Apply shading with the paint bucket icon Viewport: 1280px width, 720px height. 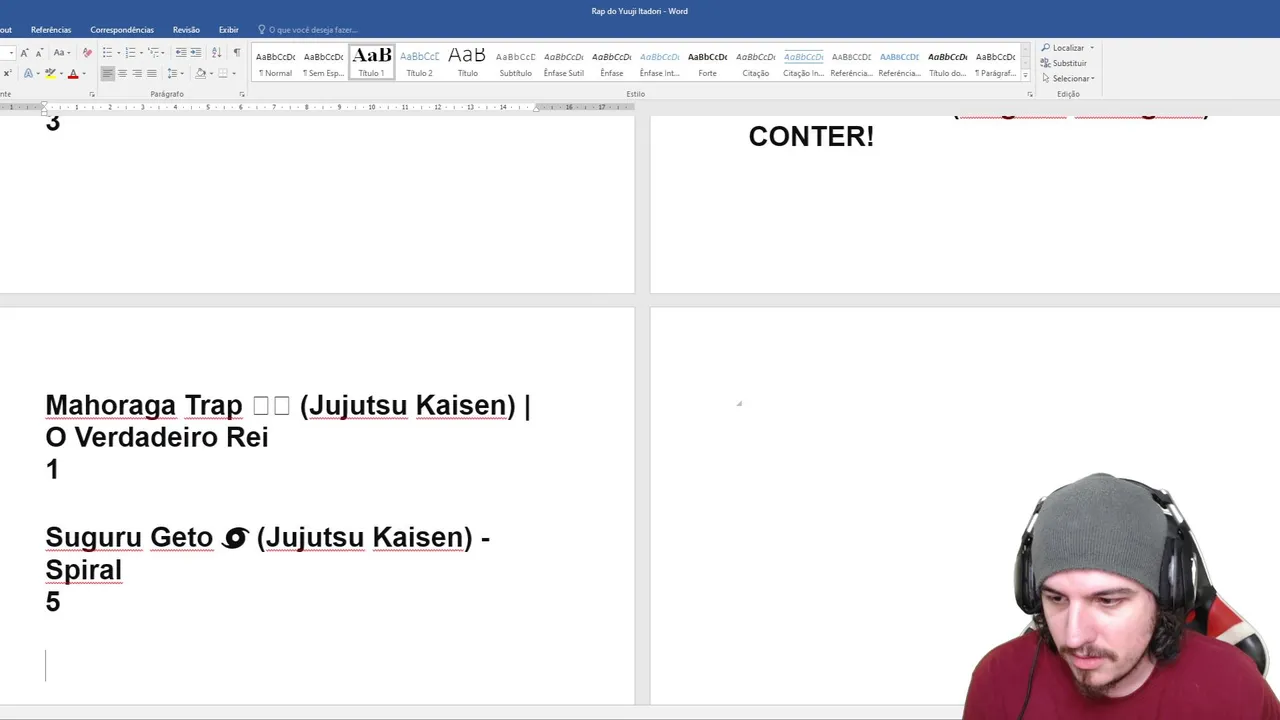(200, 73)
